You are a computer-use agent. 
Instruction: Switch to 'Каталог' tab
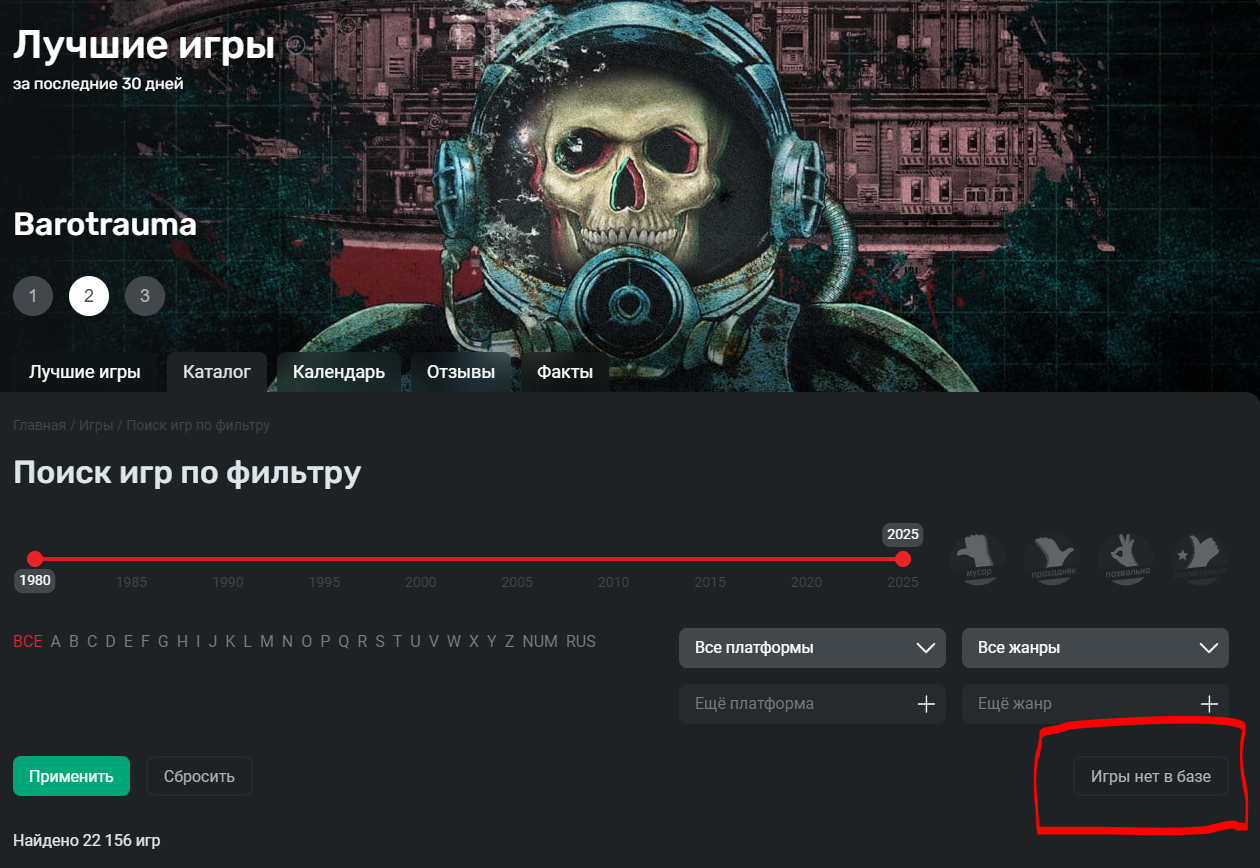tap(217, 372)
